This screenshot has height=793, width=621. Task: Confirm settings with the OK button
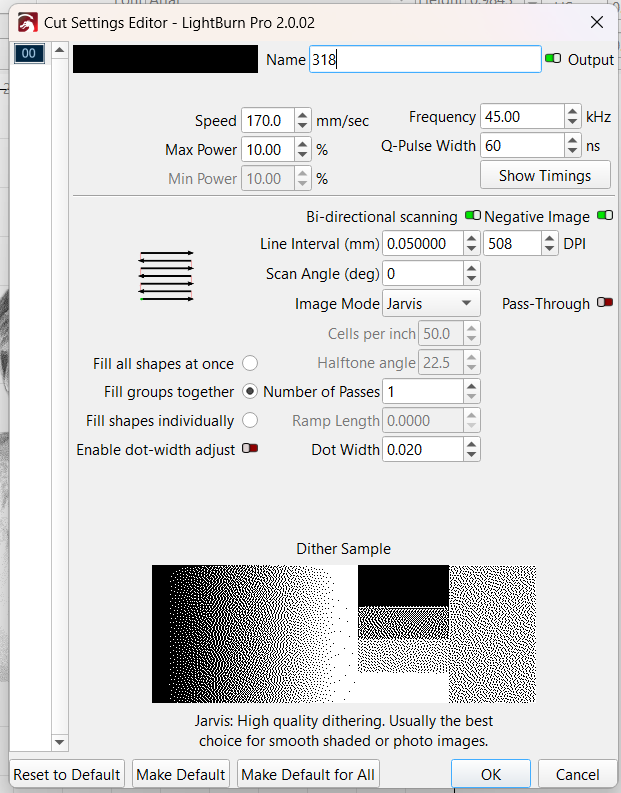[x=490, y=774]
